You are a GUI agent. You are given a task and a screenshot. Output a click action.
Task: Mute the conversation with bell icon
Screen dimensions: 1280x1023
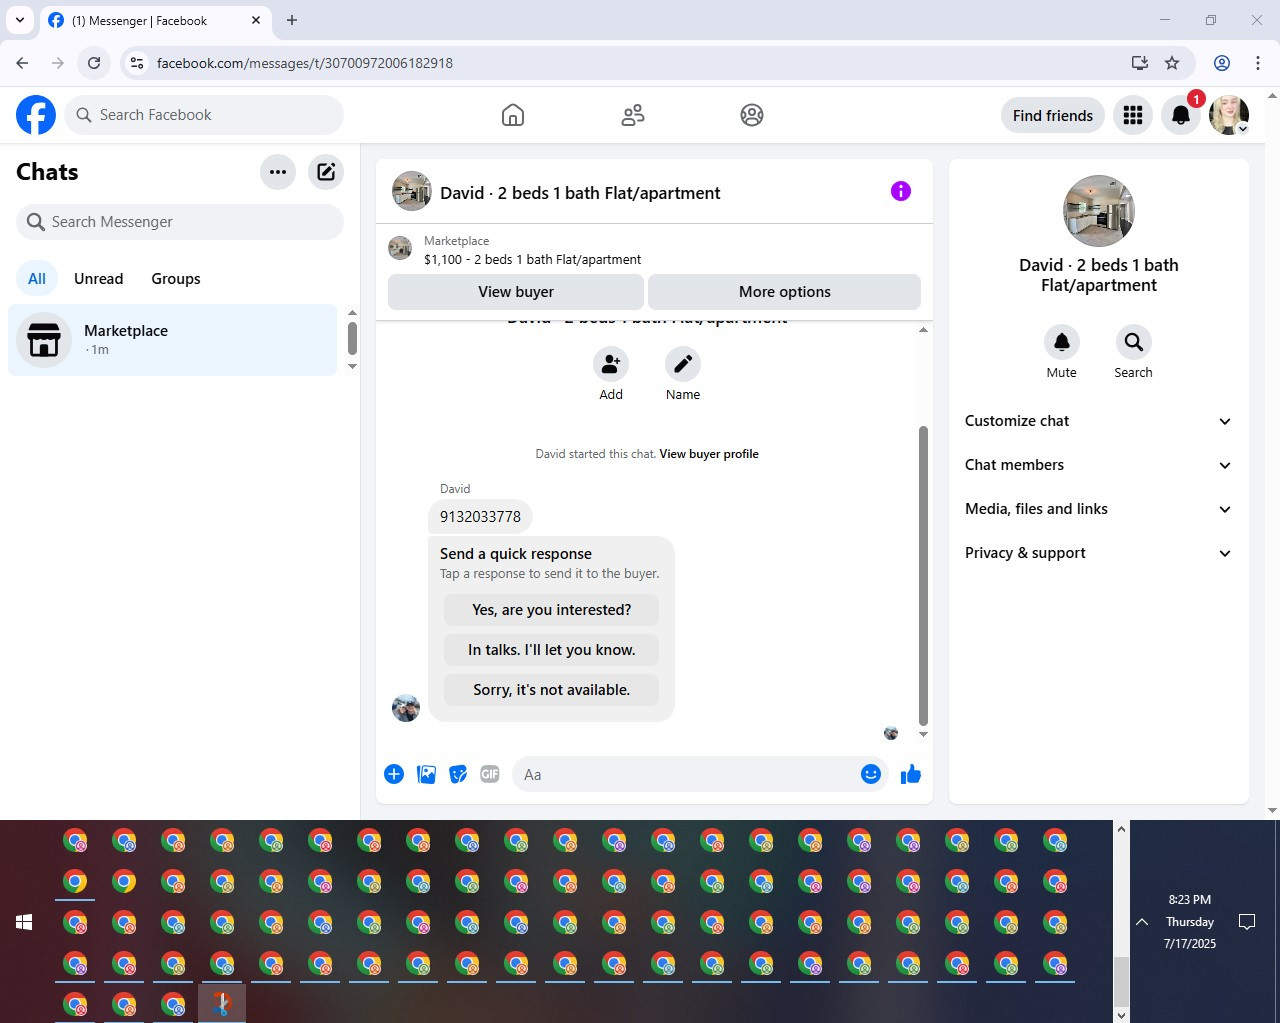coord(1062,342)
